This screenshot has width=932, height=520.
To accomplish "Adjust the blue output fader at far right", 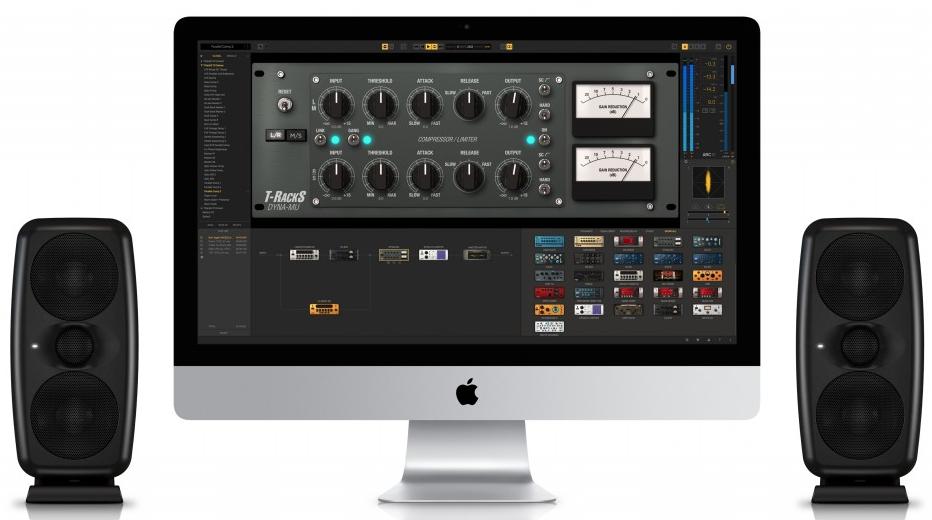I will 732,74.
